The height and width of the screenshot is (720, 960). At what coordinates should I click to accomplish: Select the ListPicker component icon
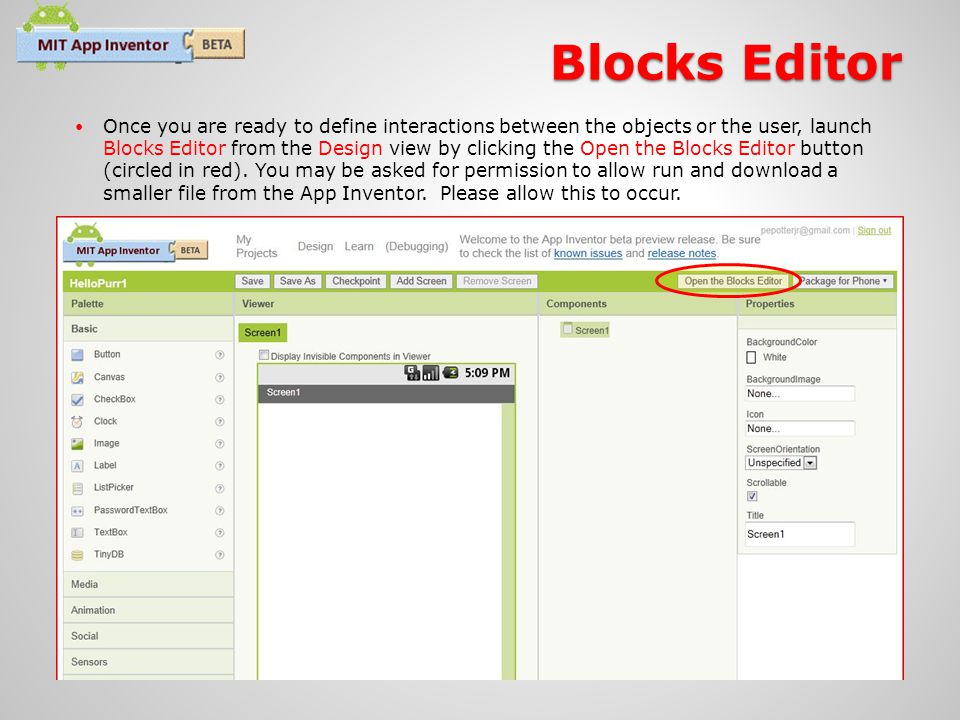coord(77,489)
